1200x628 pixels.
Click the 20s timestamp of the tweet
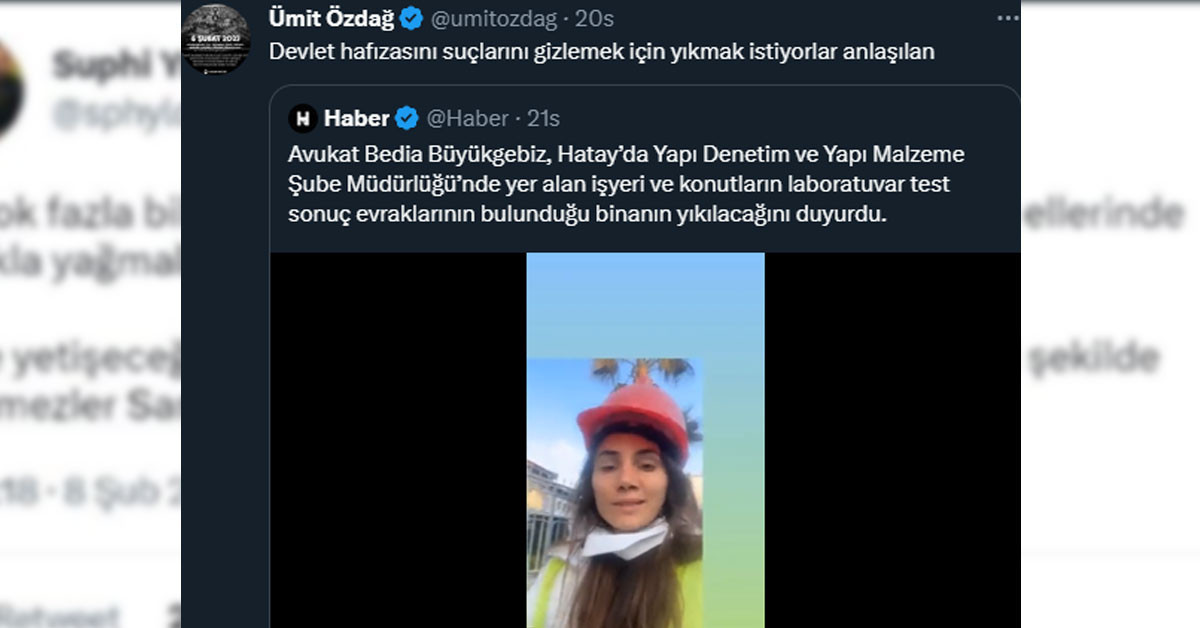click(594, 18)
